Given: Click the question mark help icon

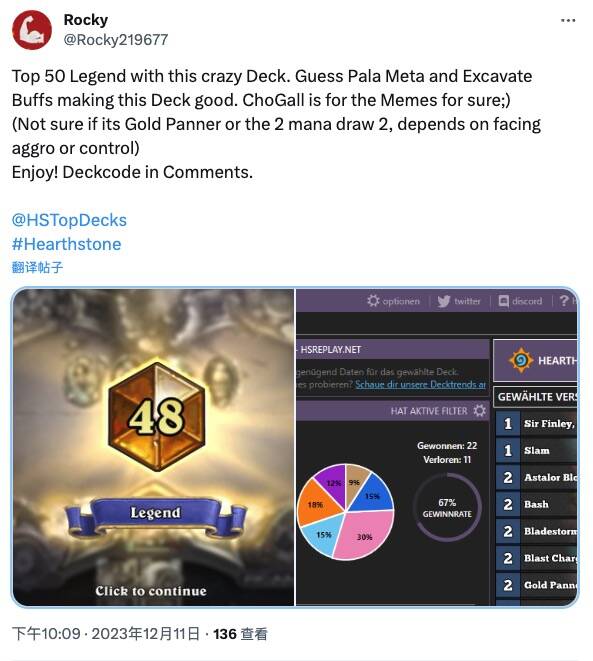Looking at the screenshot, I should (x=564, y=301).
